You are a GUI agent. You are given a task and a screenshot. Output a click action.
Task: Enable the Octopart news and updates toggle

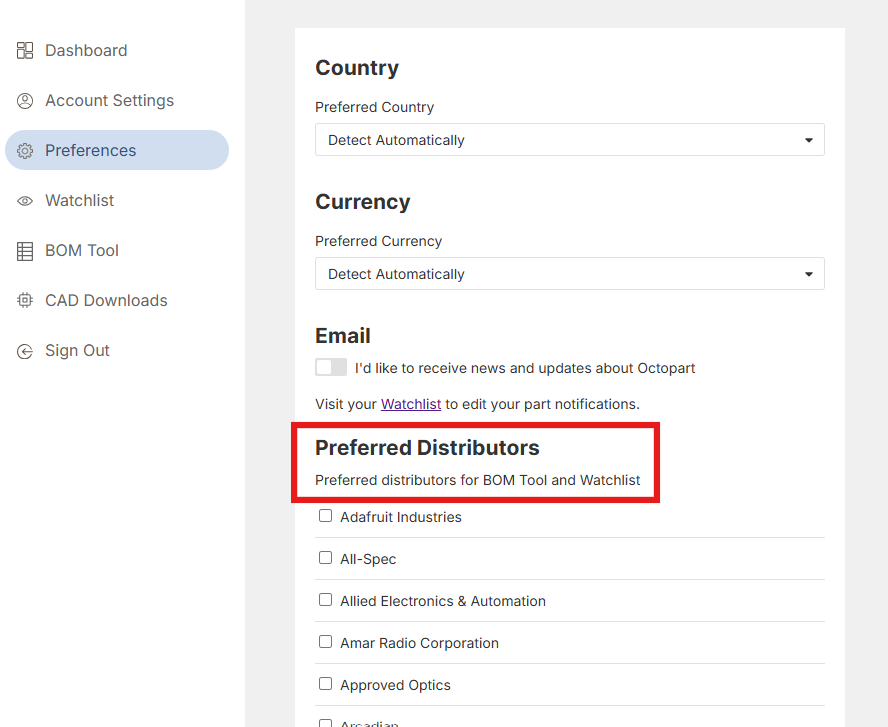tap(330, 367)
